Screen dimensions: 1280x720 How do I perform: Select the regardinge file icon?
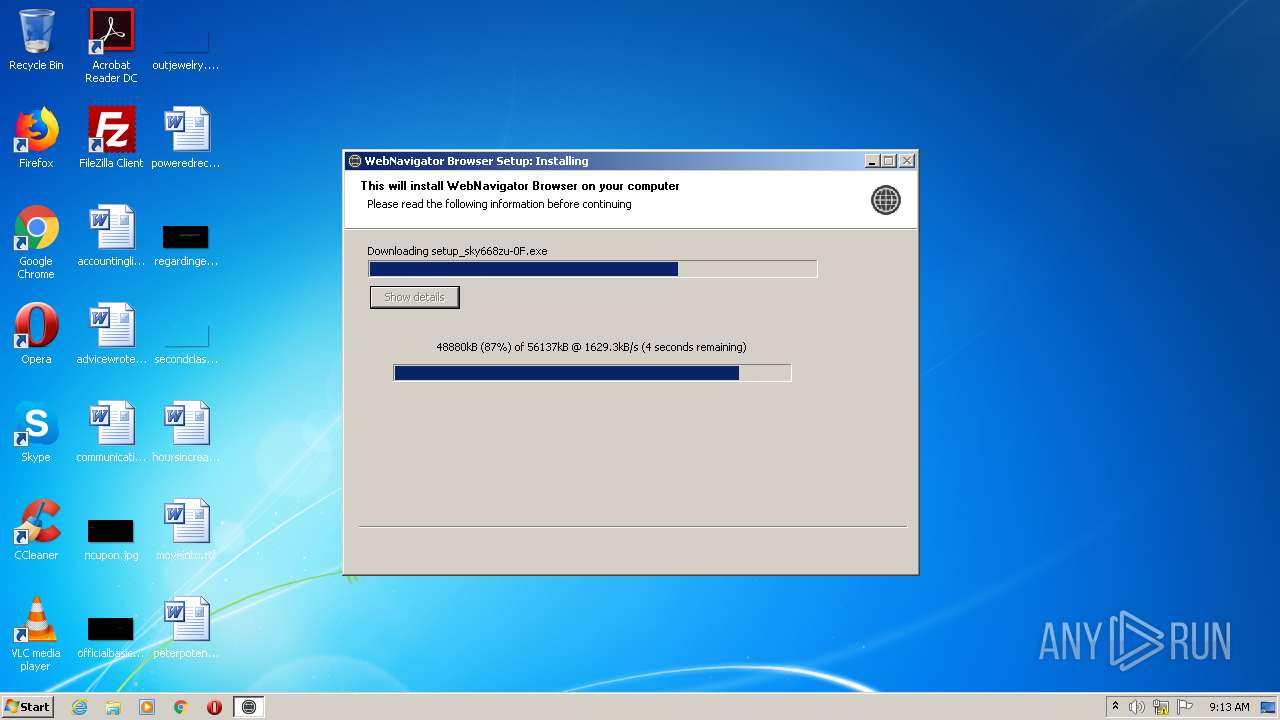[x=186, y=246]
